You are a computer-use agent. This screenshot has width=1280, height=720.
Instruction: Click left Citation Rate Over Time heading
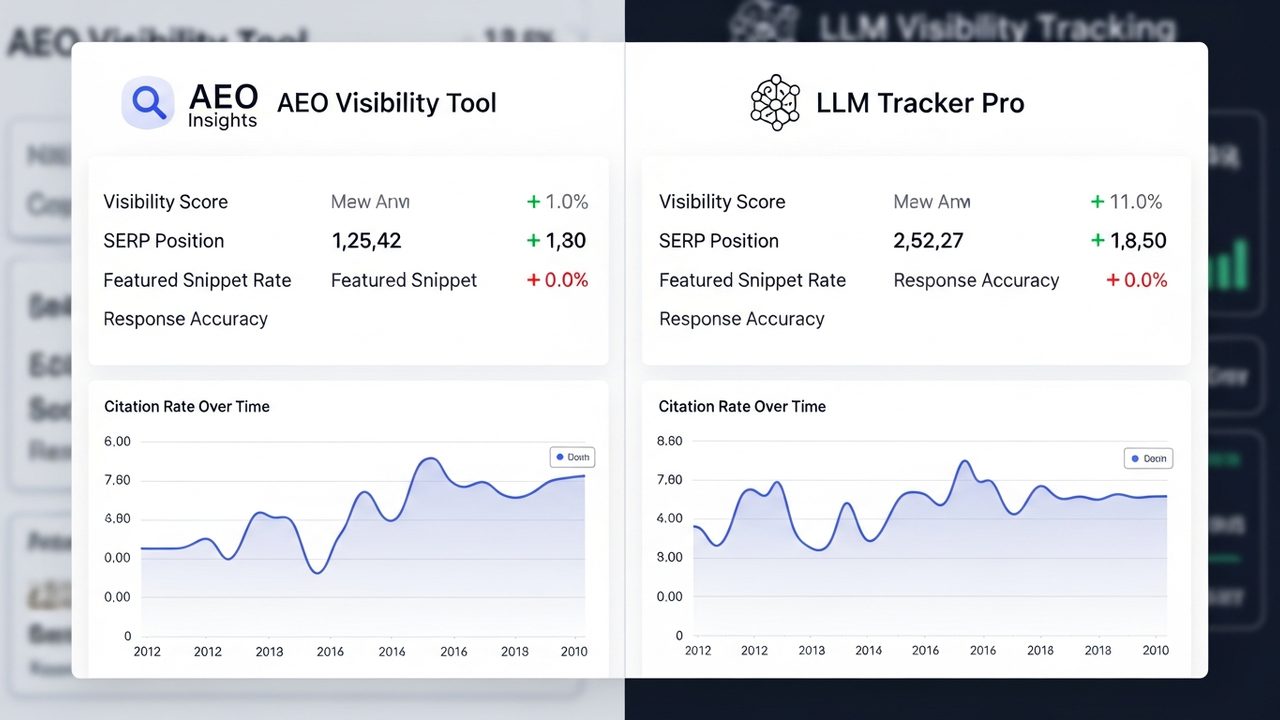187,406
